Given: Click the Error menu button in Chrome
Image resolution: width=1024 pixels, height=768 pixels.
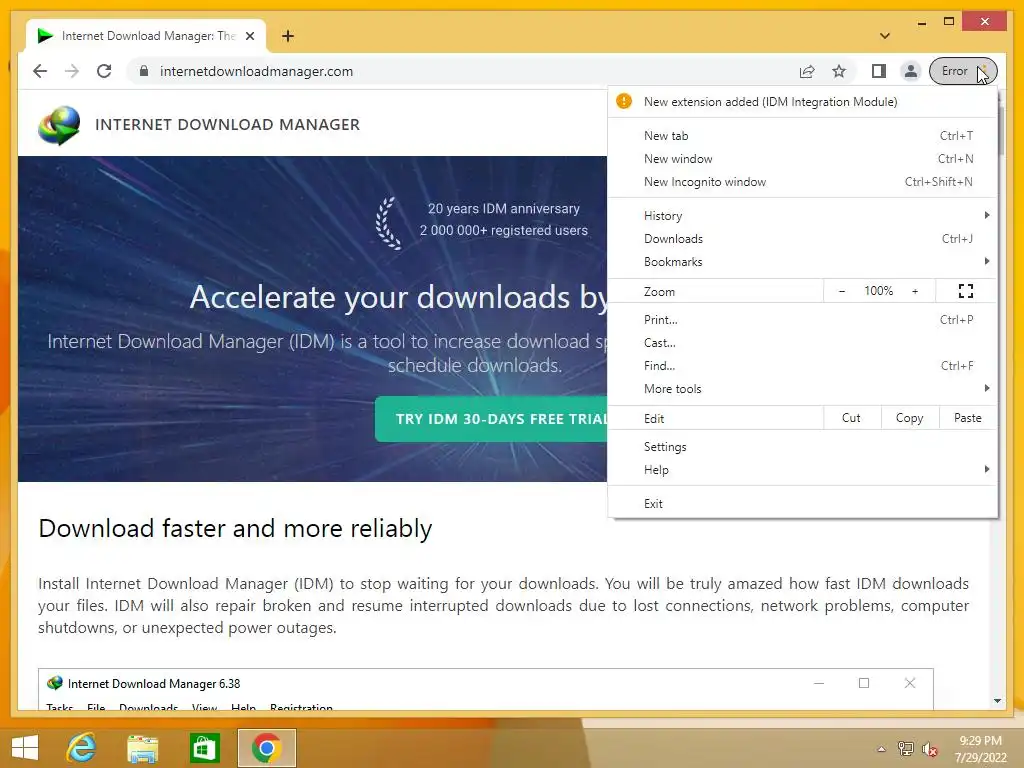Looking at the screenshot, I should click(x=963, y=71).
